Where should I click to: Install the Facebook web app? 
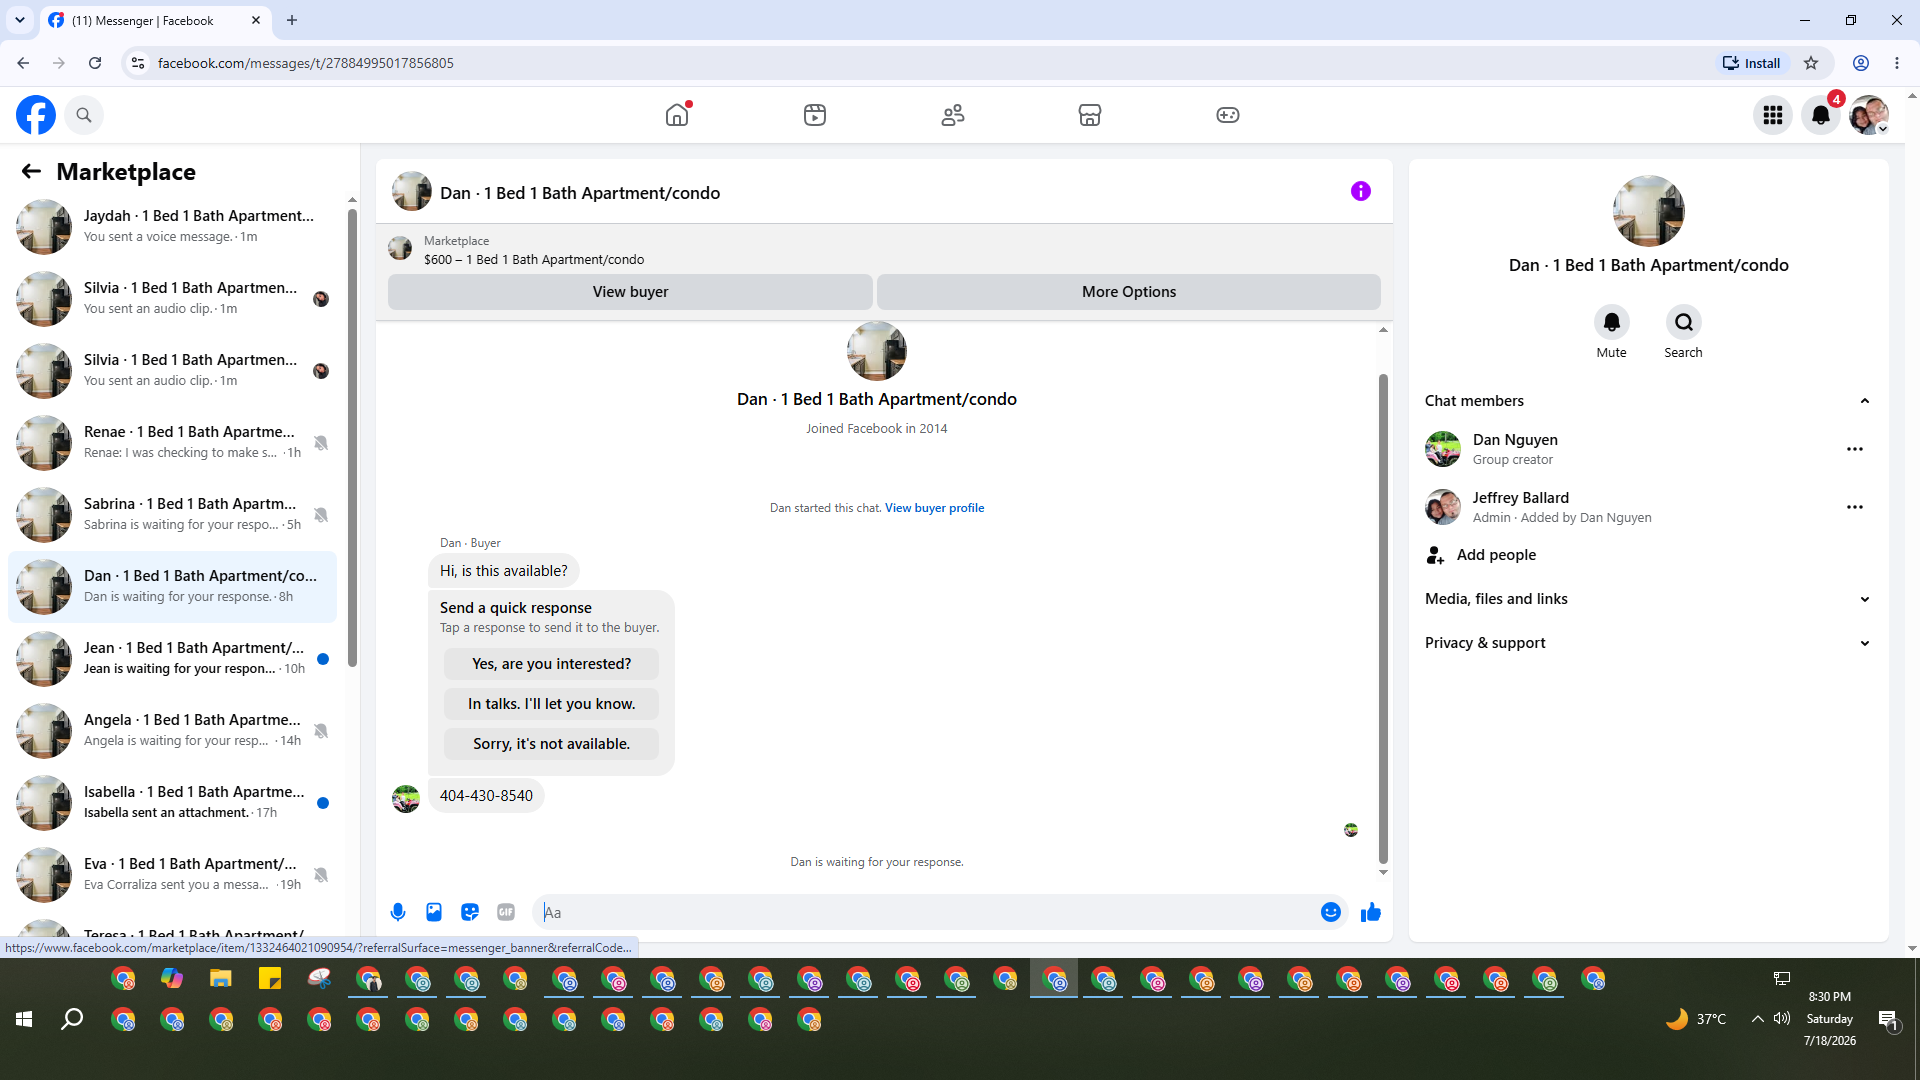1751,63
